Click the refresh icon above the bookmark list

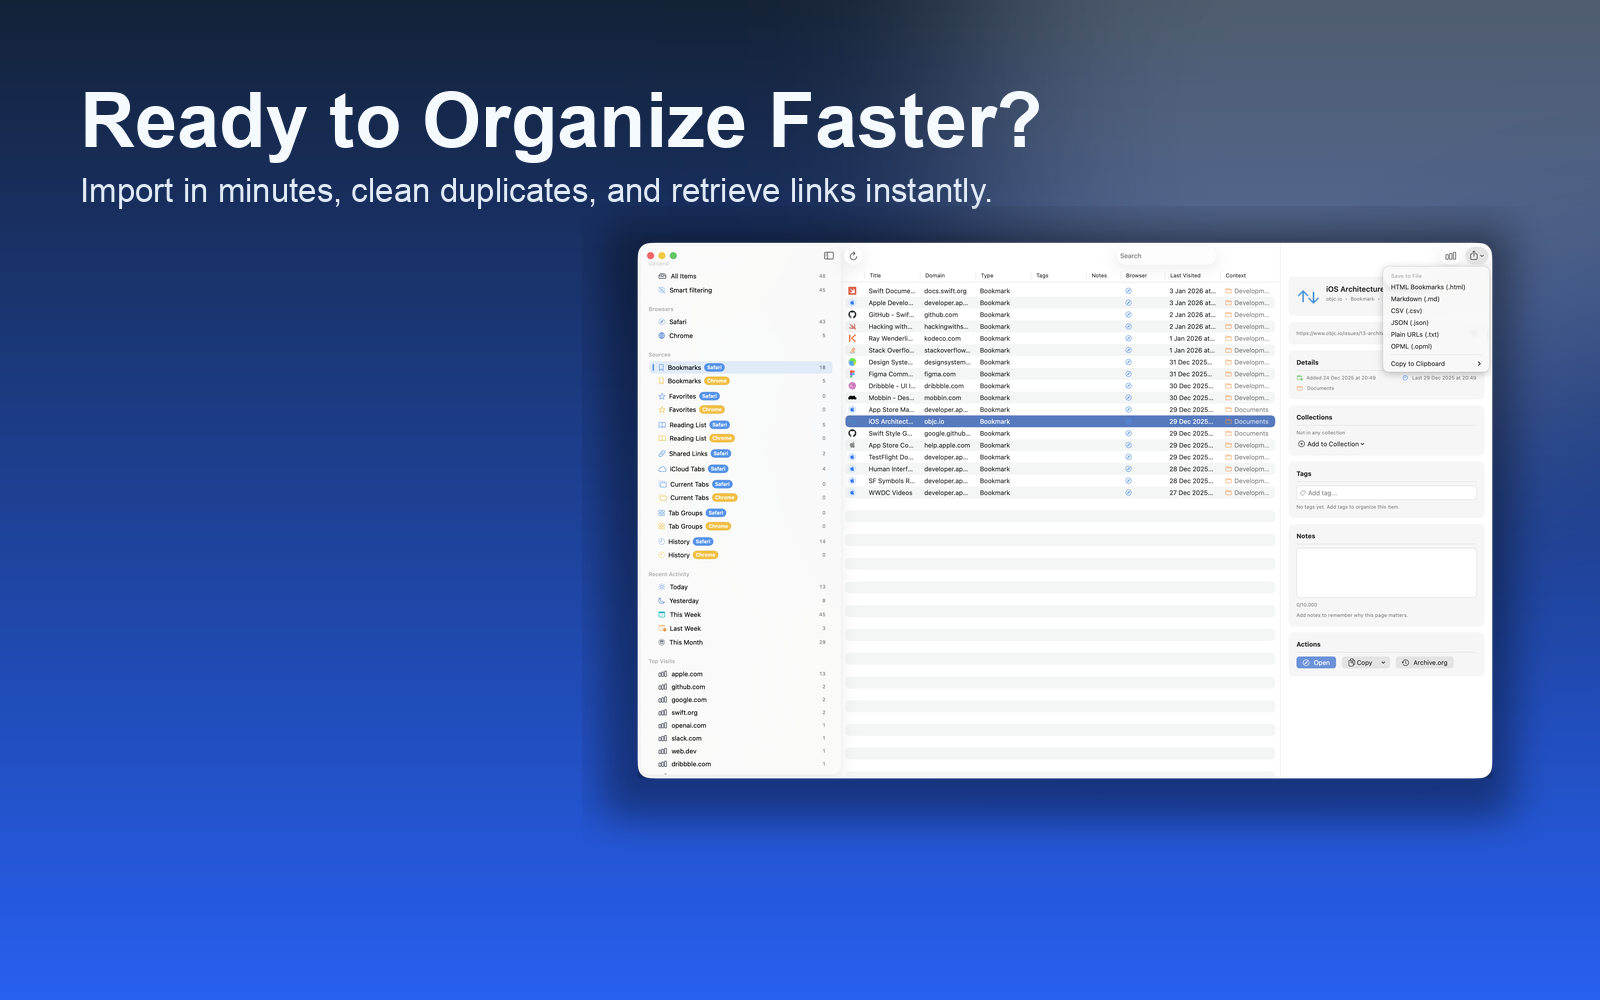point(852,255)
